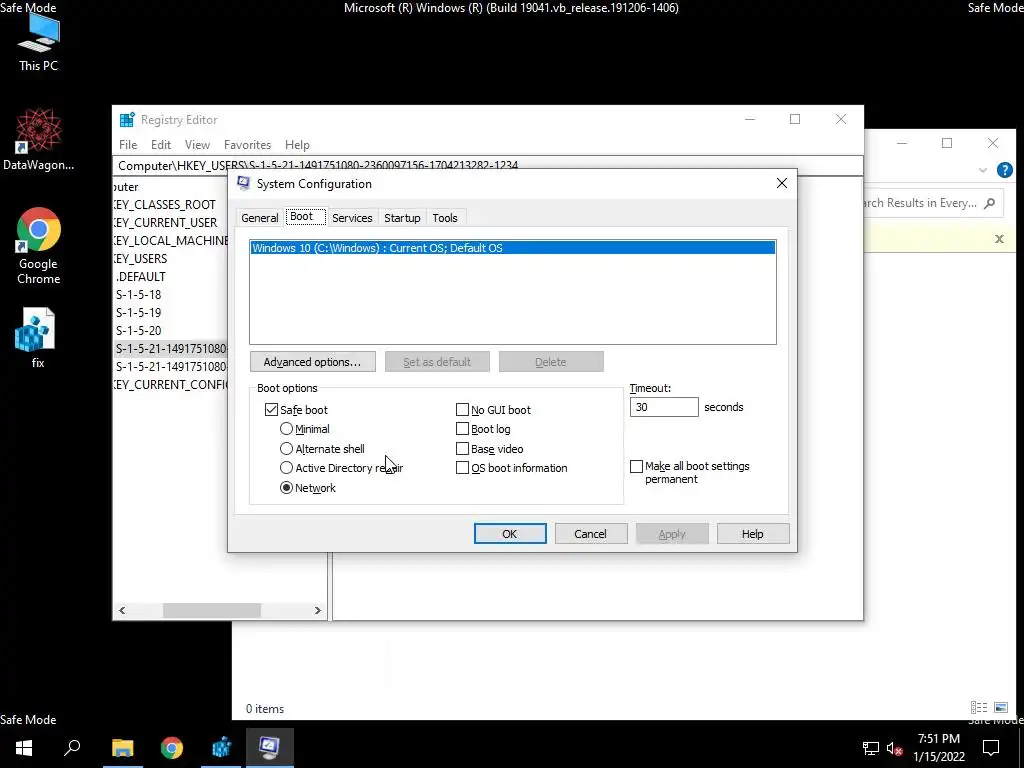Select S-1-5-20 key in registry tree
The image size is (1024, 768).
point(138,330)
